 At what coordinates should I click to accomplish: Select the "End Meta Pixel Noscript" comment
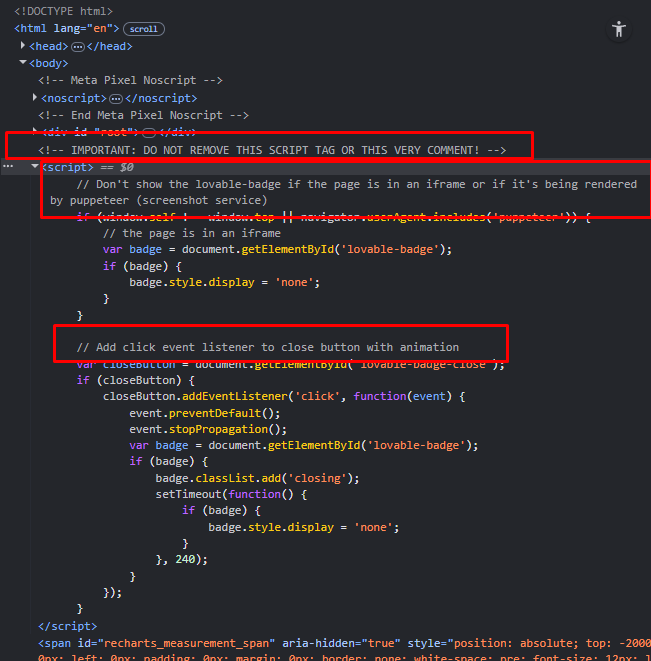coord(143,115)
